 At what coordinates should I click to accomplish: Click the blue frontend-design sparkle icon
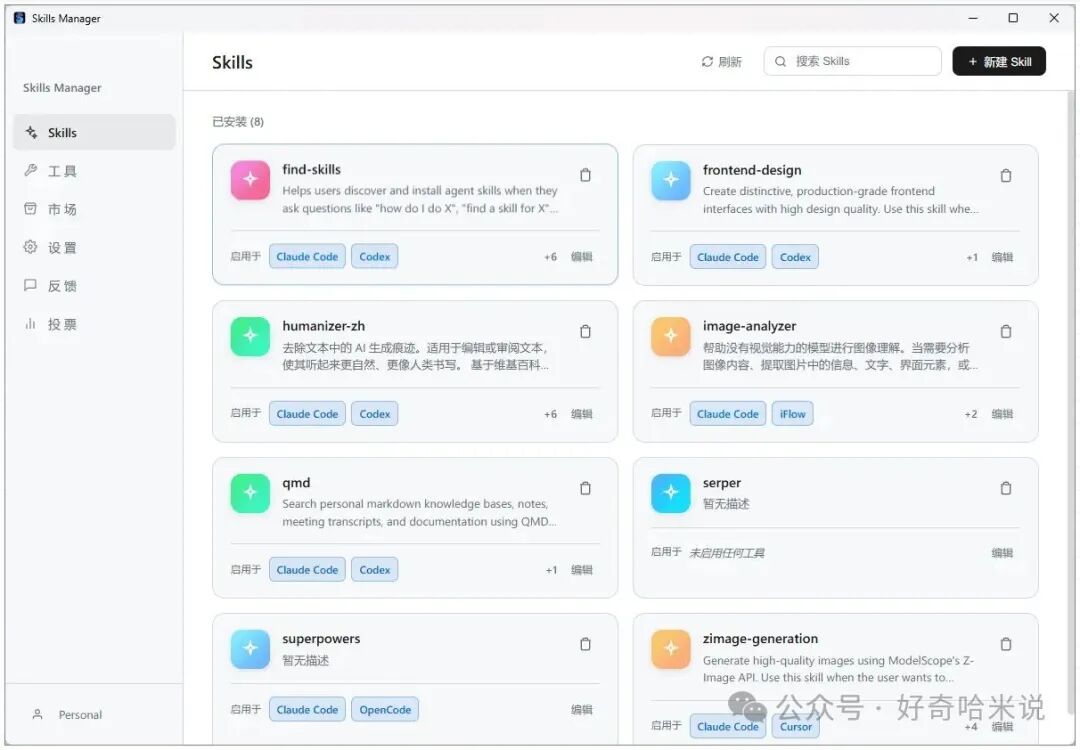(x=670, y=180)
